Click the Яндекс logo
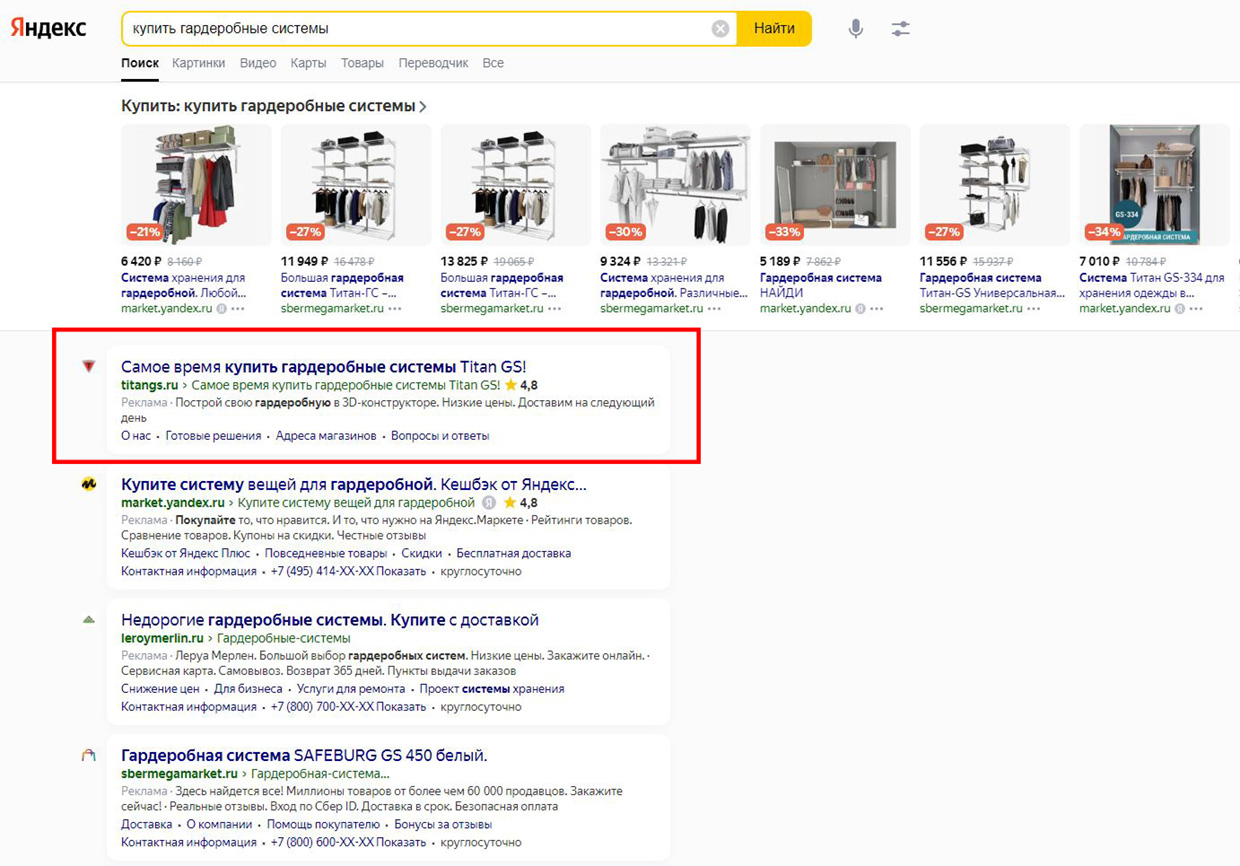The width and height of the screenshot is (1240, 866). (48, 28)
